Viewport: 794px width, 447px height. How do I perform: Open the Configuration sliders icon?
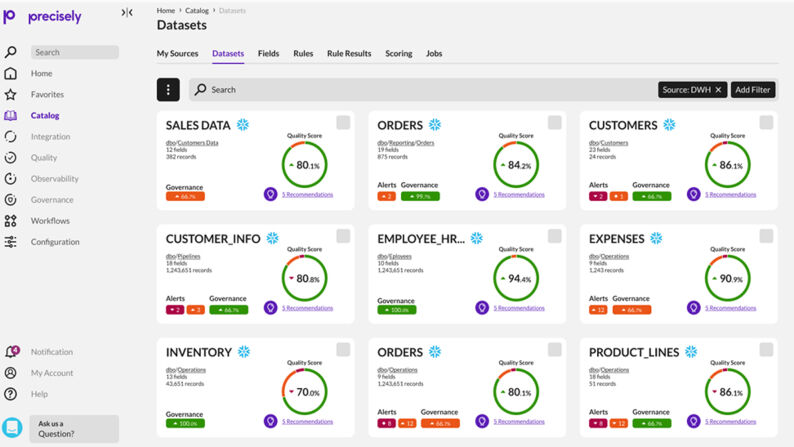[x=10, y=242]
